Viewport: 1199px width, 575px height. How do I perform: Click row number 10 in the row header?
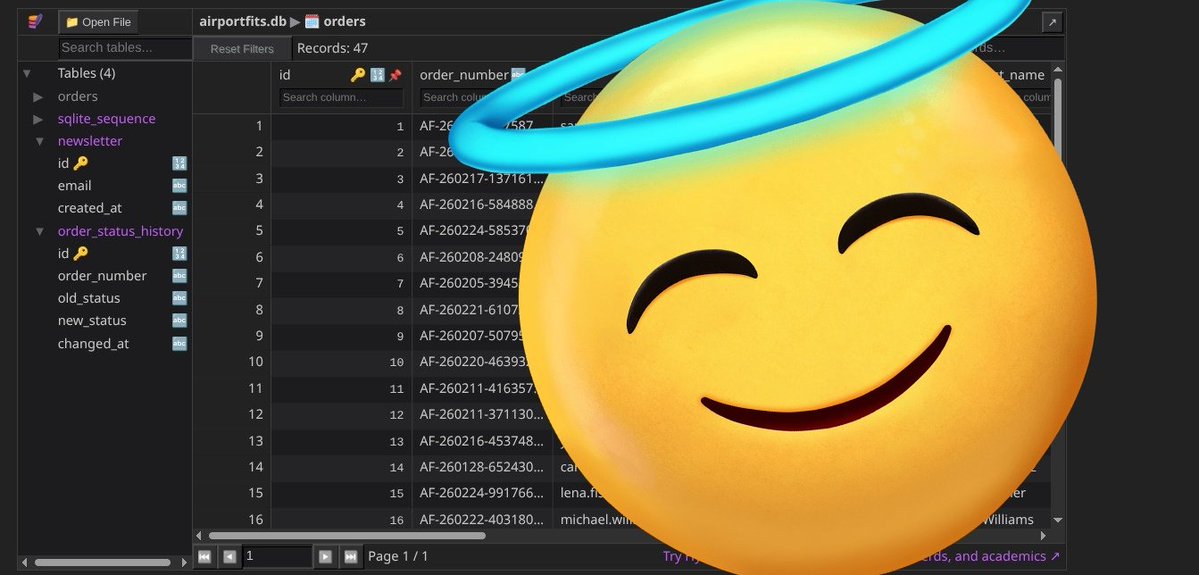[x=231, y=362]
